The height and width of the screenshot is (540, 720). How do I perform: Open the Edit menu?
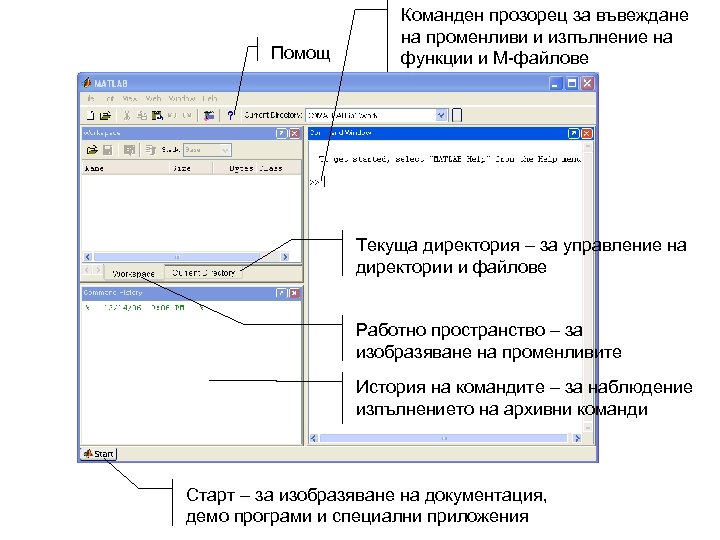point(110,98)
